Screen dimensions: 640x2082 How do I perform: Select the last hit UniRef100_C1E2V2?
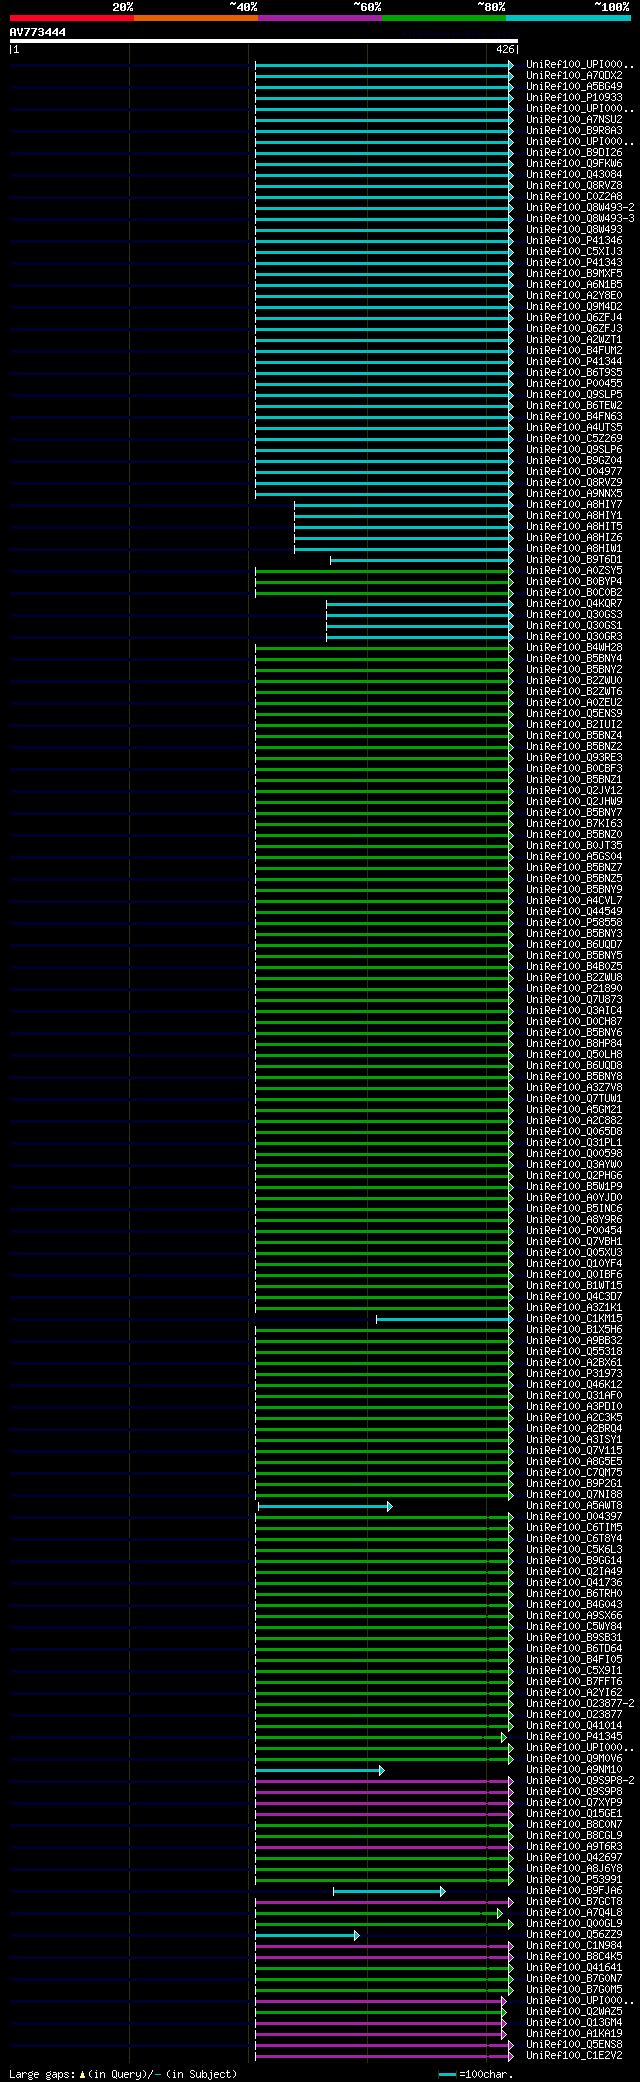click(574, 2056)
